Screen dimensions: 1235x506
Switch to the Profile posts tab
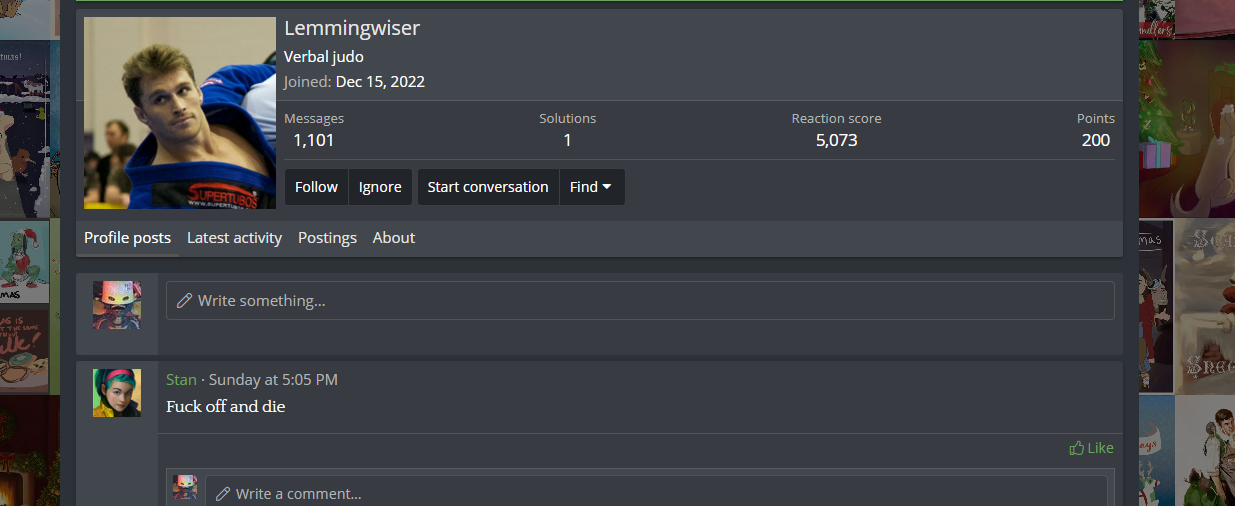click(x=127, y=238)
